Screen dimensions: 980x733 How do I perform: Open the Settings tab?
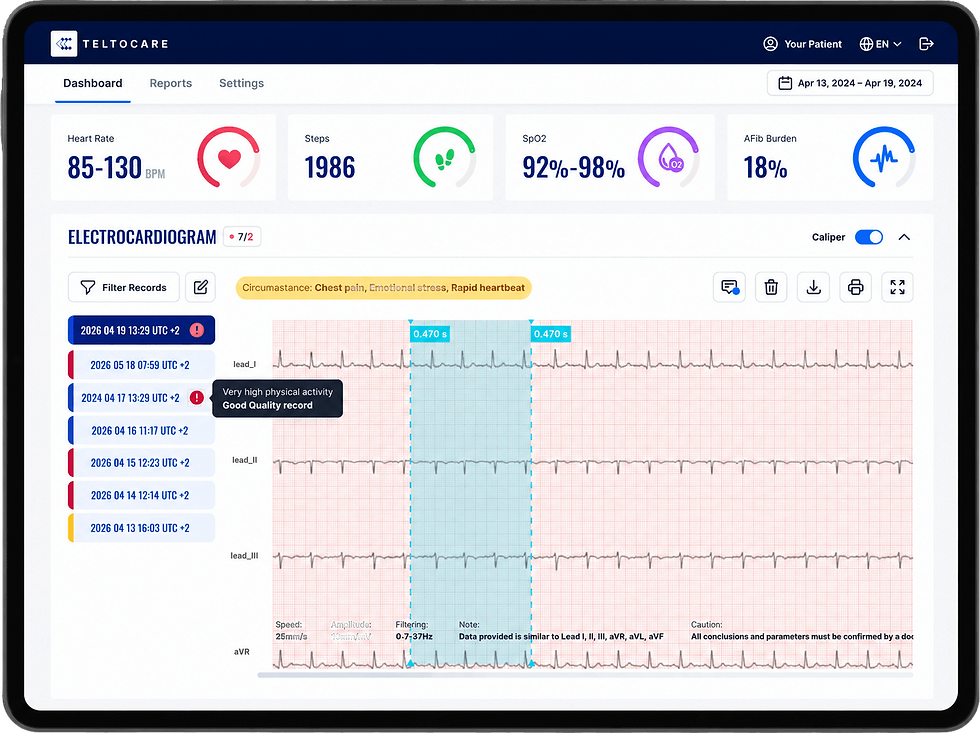(x=241, y=83)
